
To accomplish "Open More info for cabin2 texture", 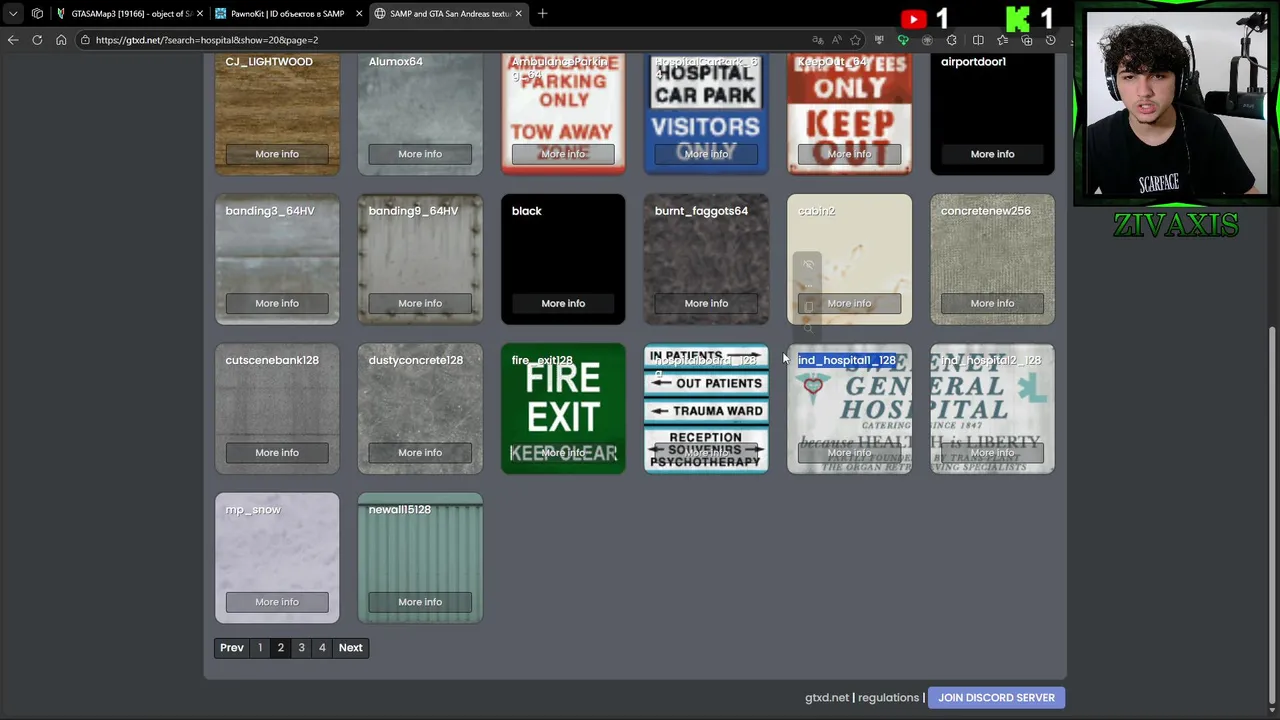I will 849,303.
